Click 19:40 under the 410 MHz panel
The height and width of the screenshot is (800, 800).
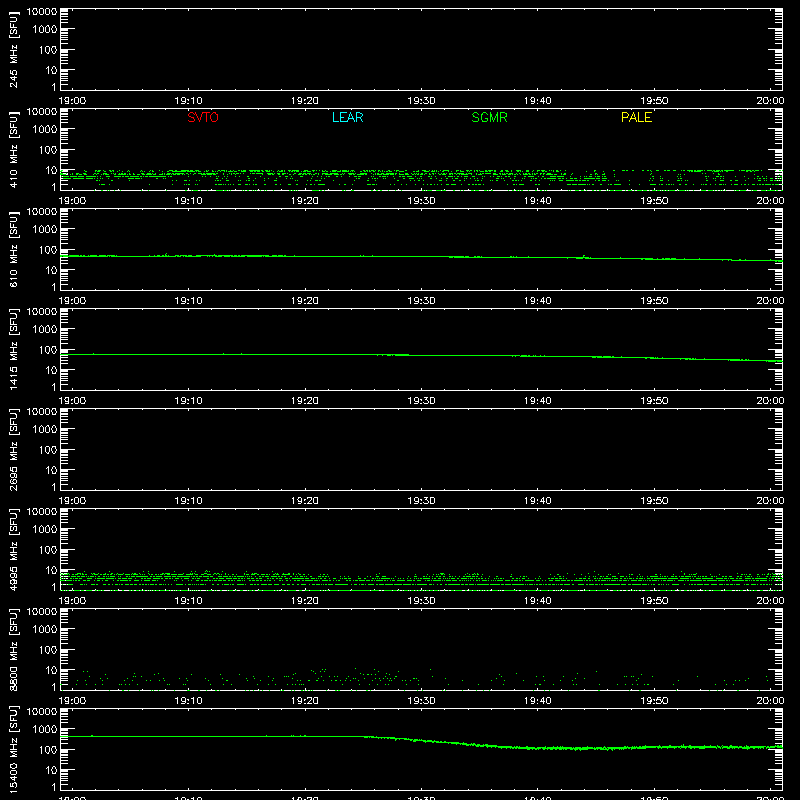tap(538, 201)
